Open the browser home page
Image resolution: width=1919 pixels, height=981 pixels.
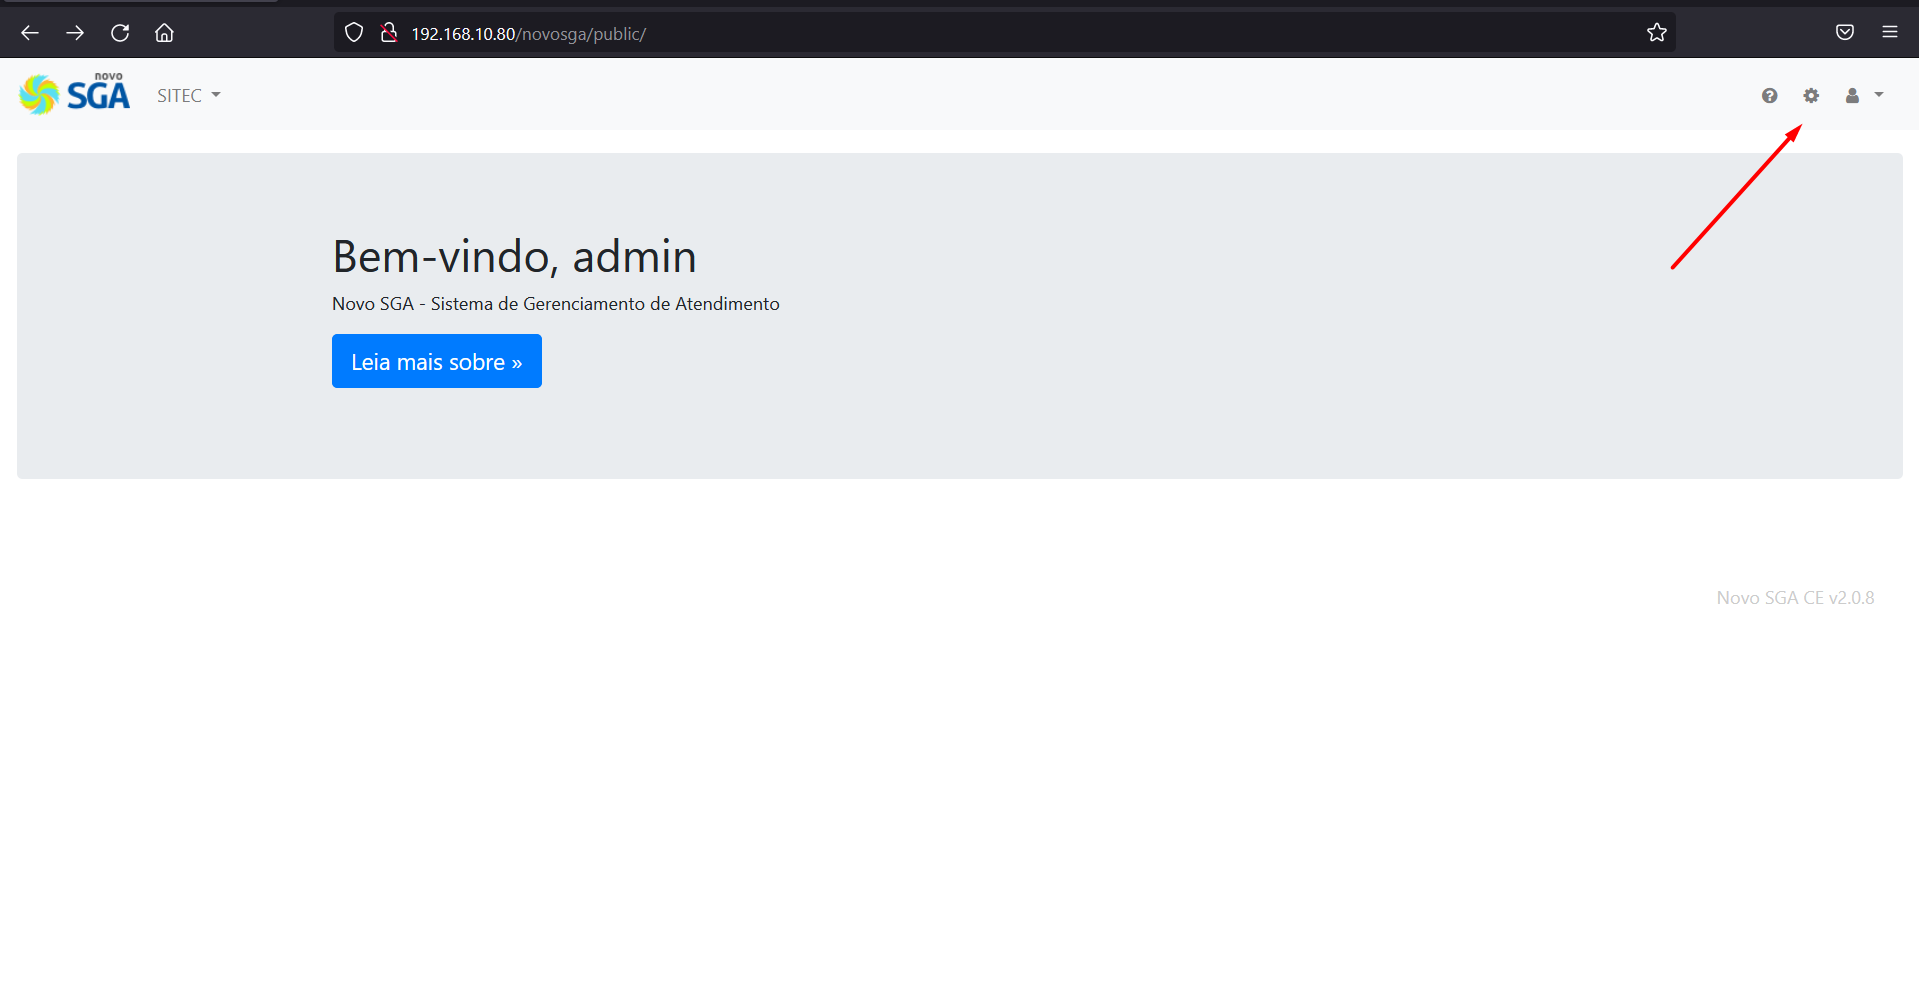click(165, 33)
